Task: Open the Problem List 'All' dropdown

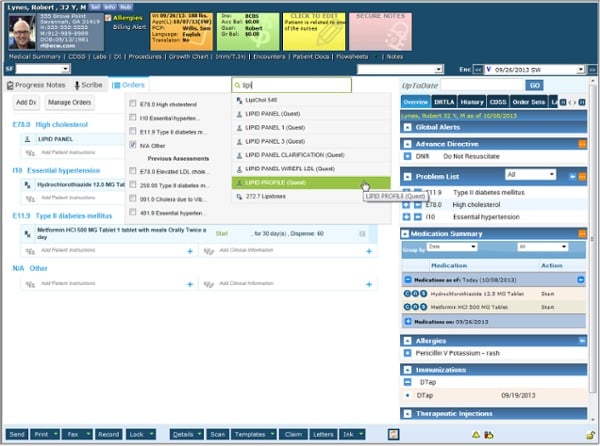Action: coord(530,174)
